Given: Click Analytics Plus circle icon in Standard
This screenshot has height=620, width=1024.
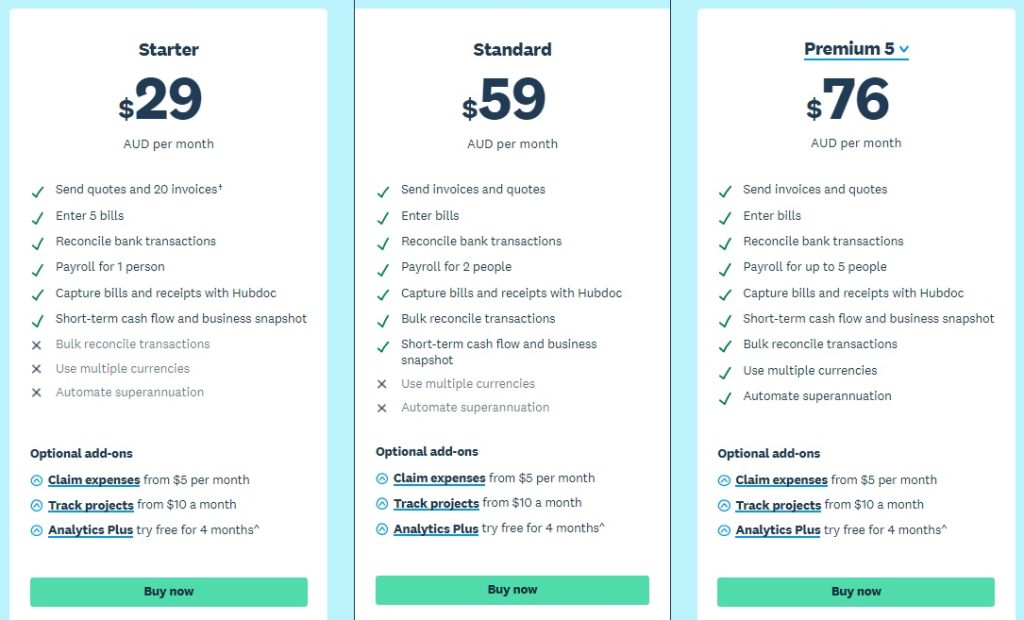Looking at the screenshot, I should (x=382, y=529).
